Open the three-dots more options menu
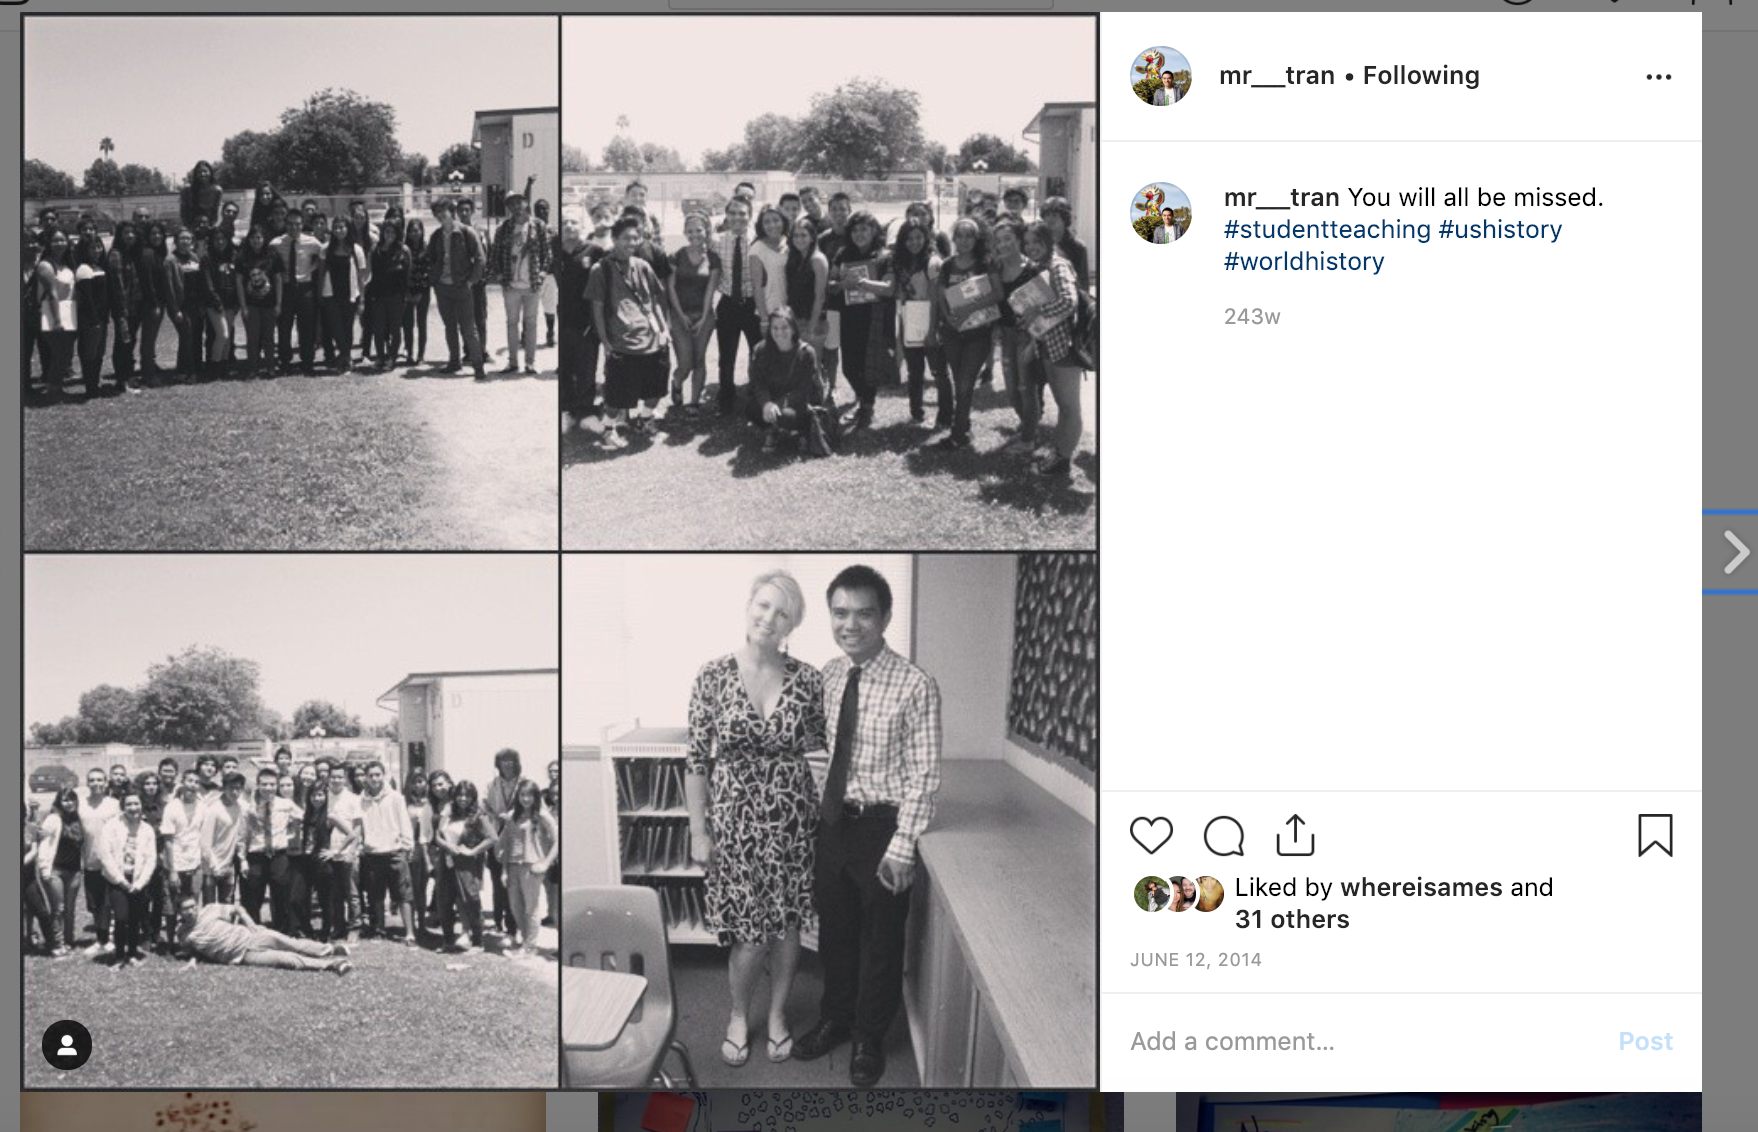This screenshot has height=1132, width=1758. click(x=1659, y=77)
